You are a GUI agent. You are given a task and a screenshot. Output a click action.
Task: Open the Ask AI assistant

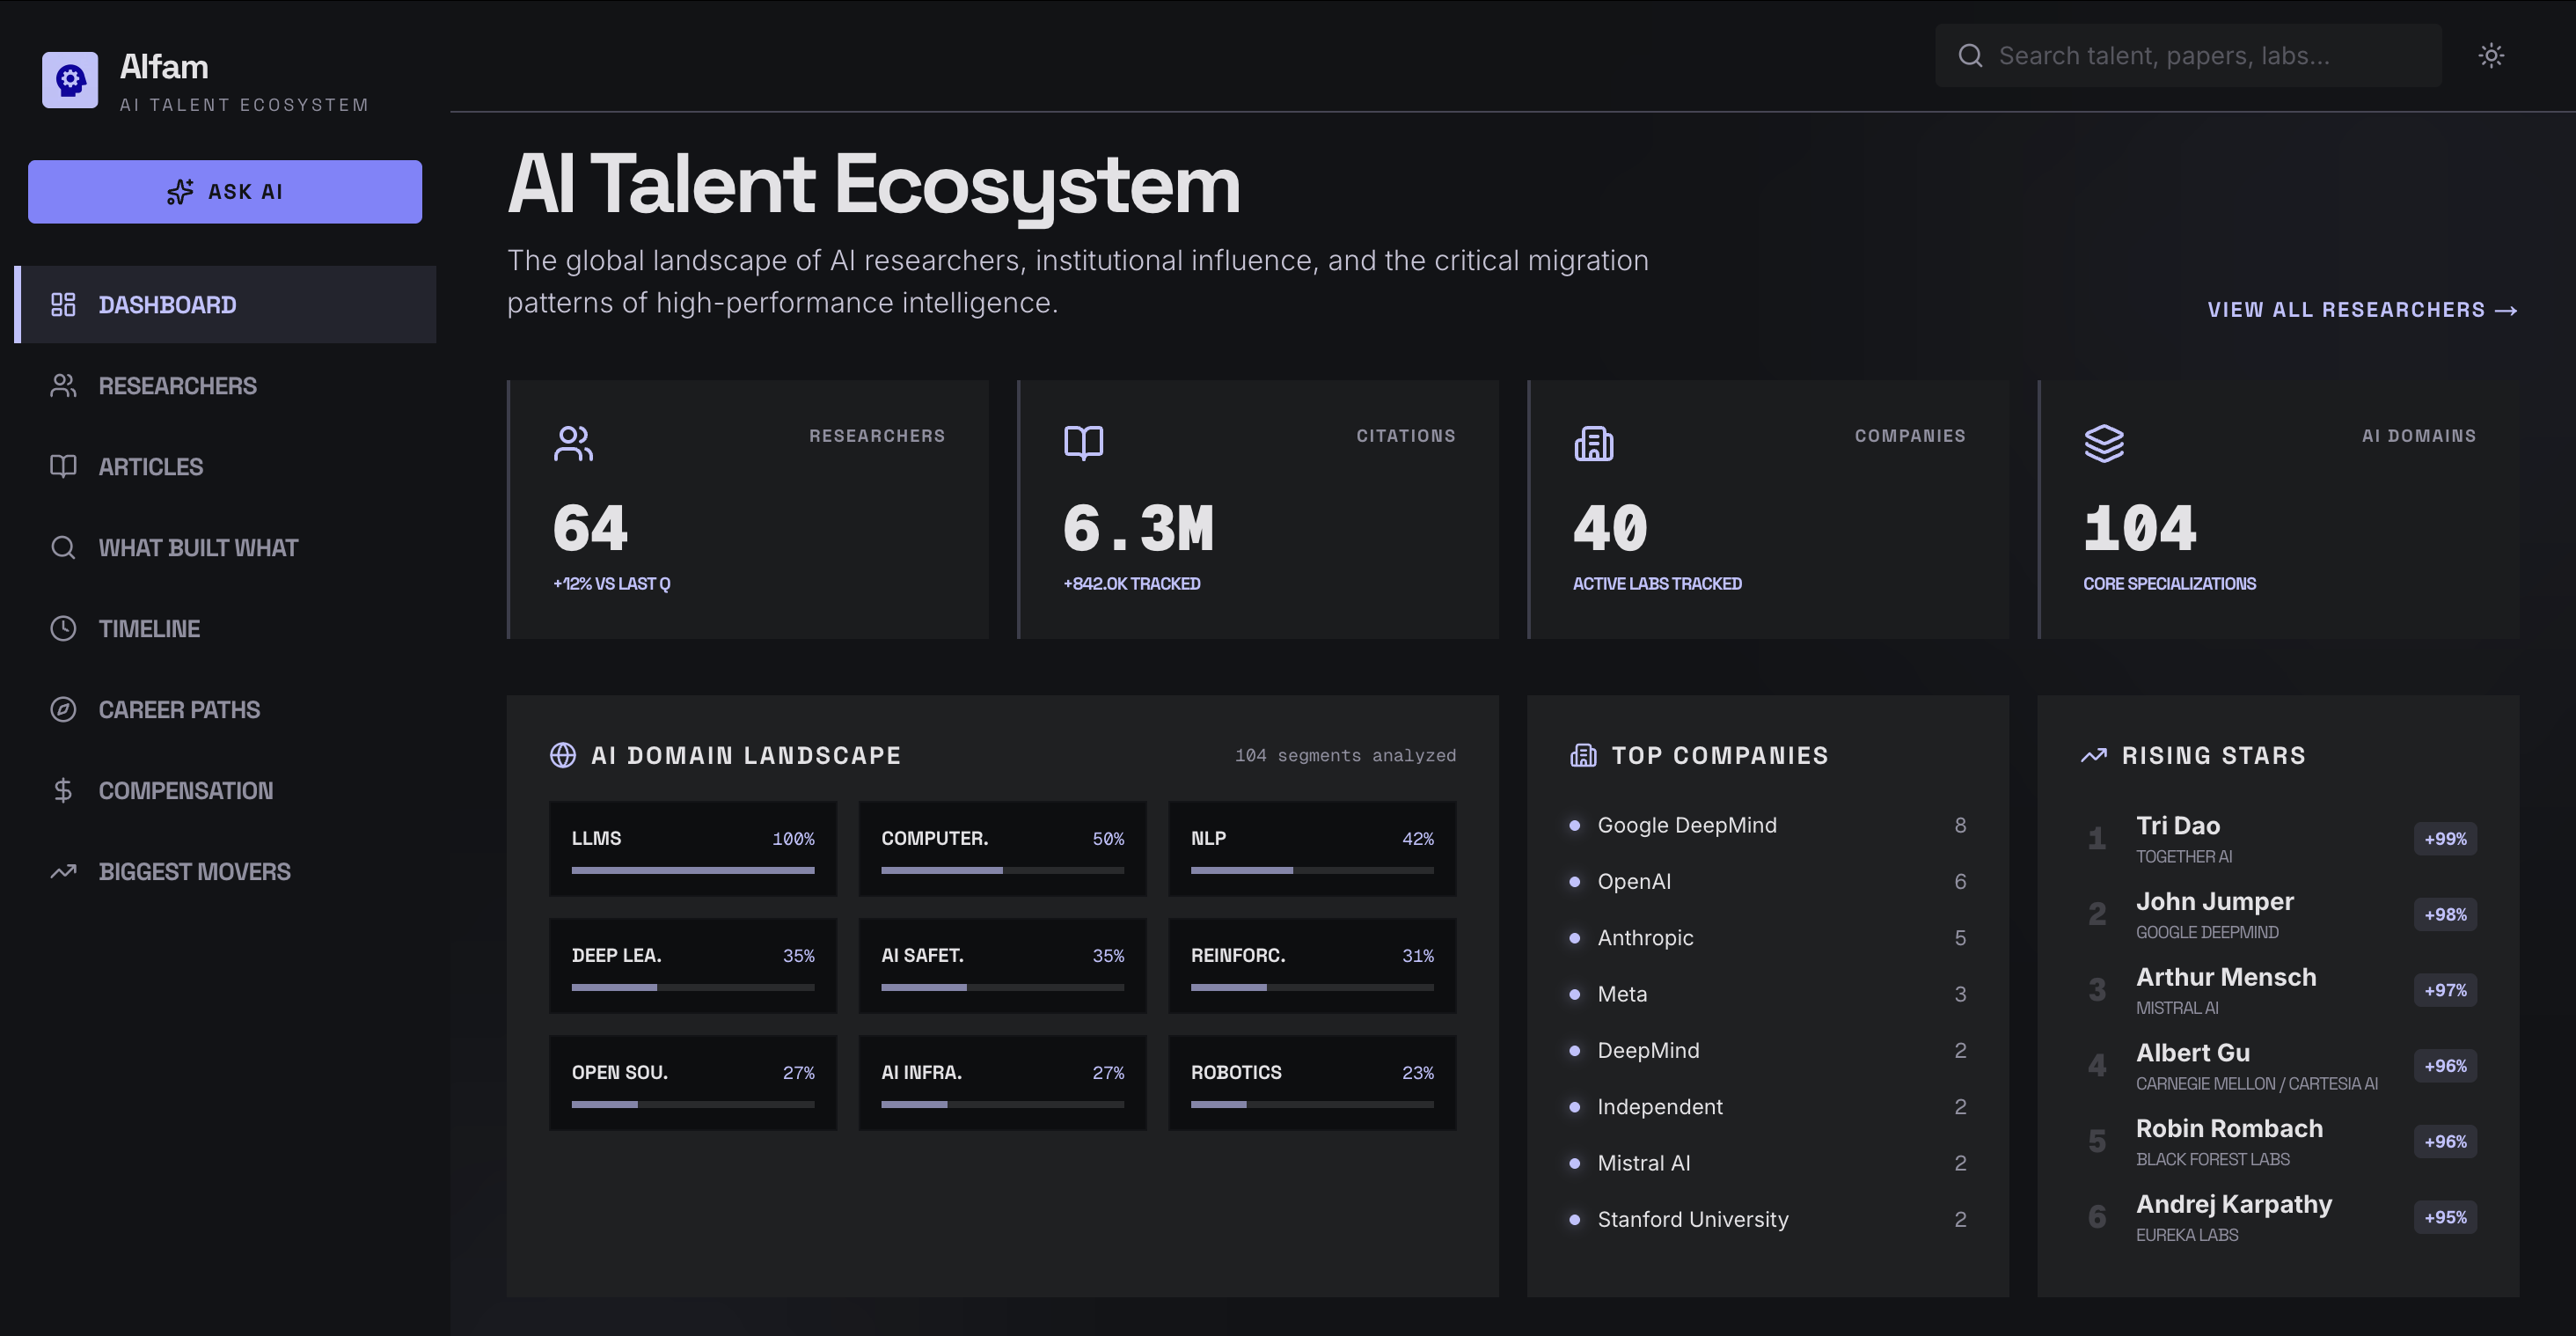click(225, 192)
